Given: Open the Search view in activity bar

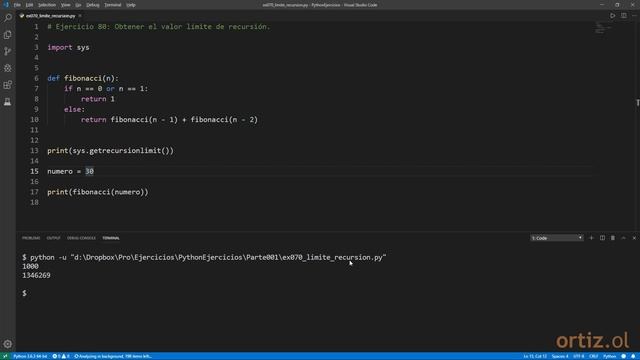Looking at the screenshot, I should tap(8, 18).
